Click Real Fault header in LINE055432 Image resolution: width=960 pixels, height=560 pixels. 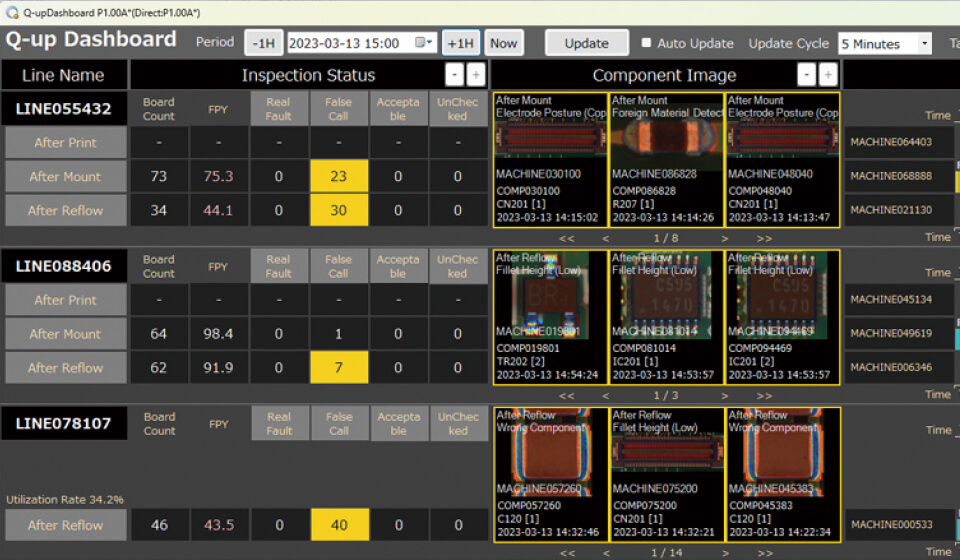(x=279, y=109)
